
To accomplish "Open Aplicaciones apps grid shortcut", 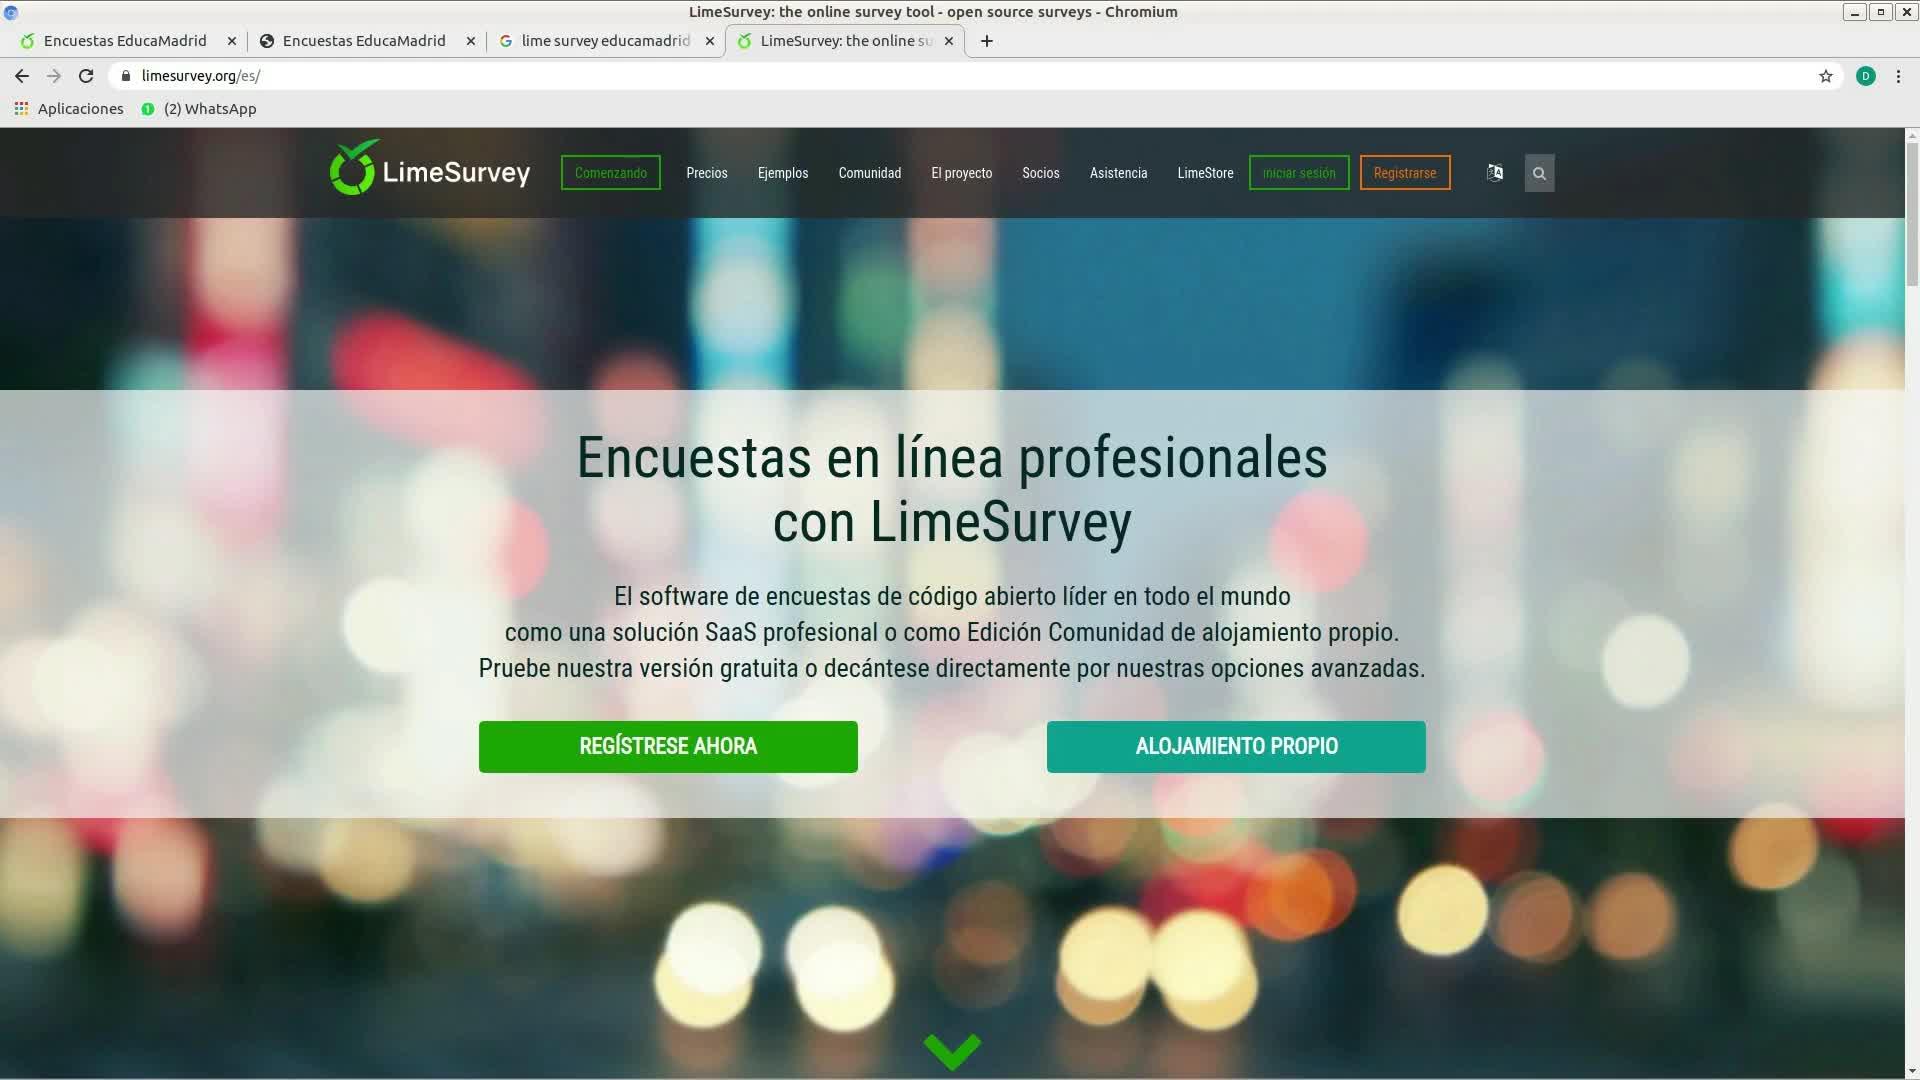I will tap(68, 109).
